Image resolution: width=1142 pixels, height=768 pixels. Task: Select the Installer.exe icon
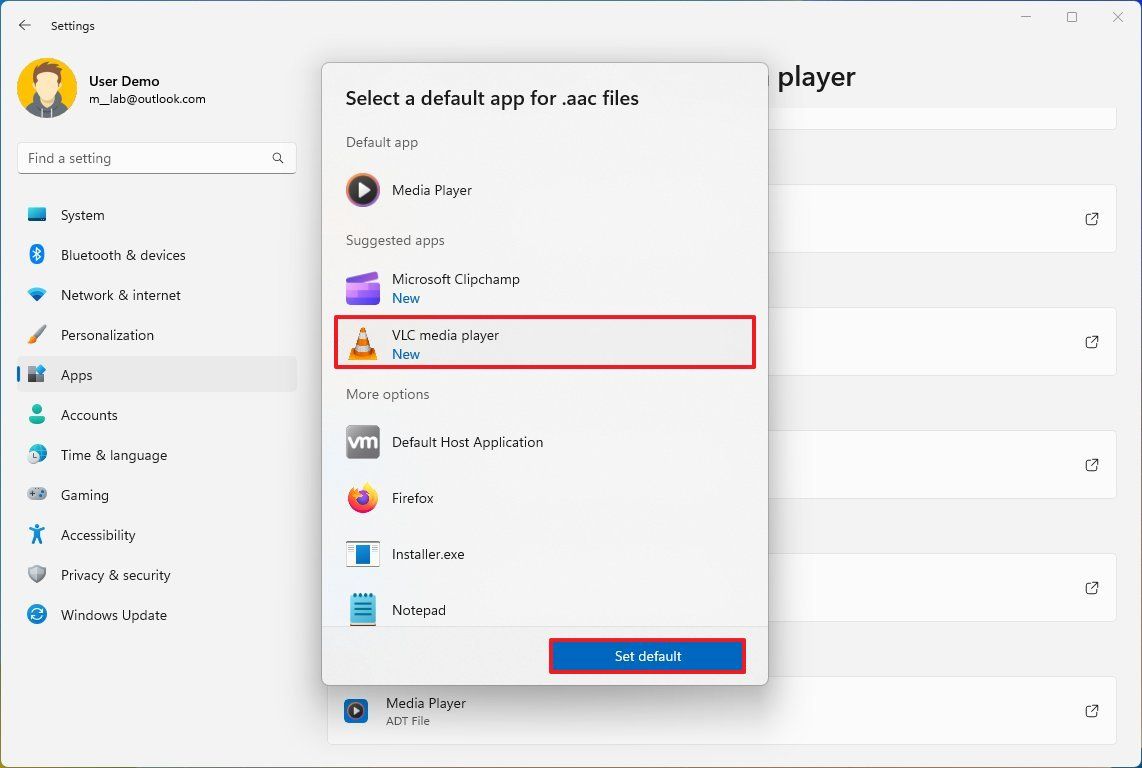(362, 554)
